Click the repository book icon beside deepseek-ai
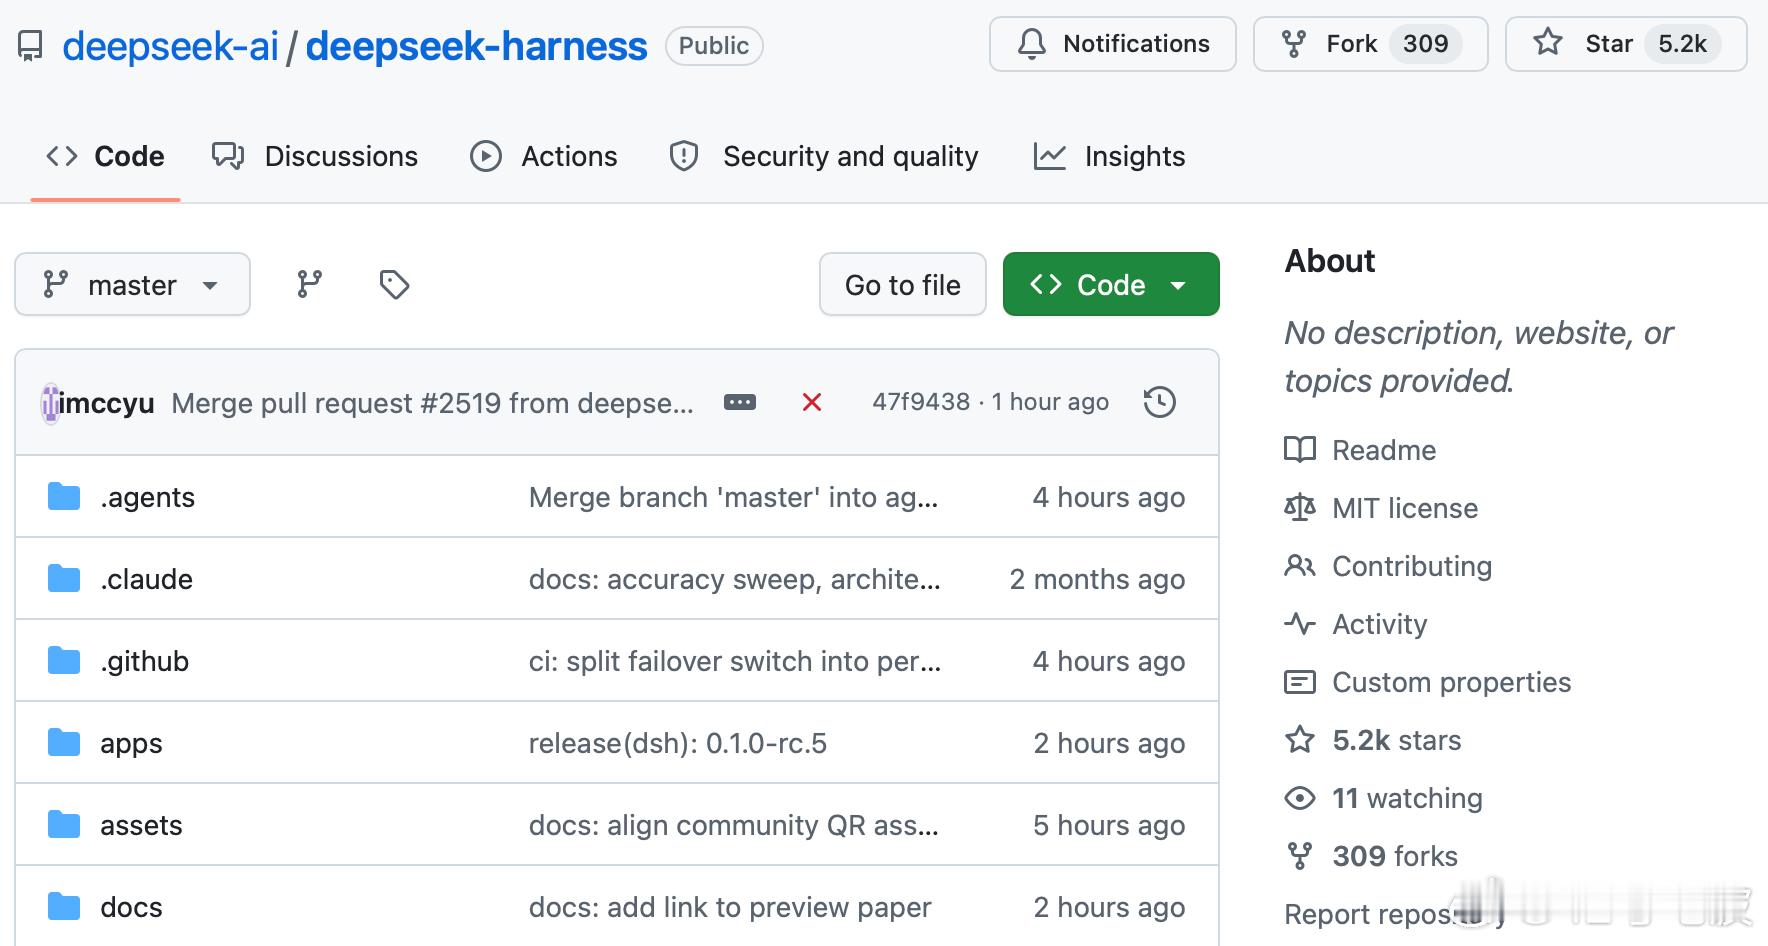Image resolution: width=1768 pixels, height=946 pixels. click(x=31, y=46)
